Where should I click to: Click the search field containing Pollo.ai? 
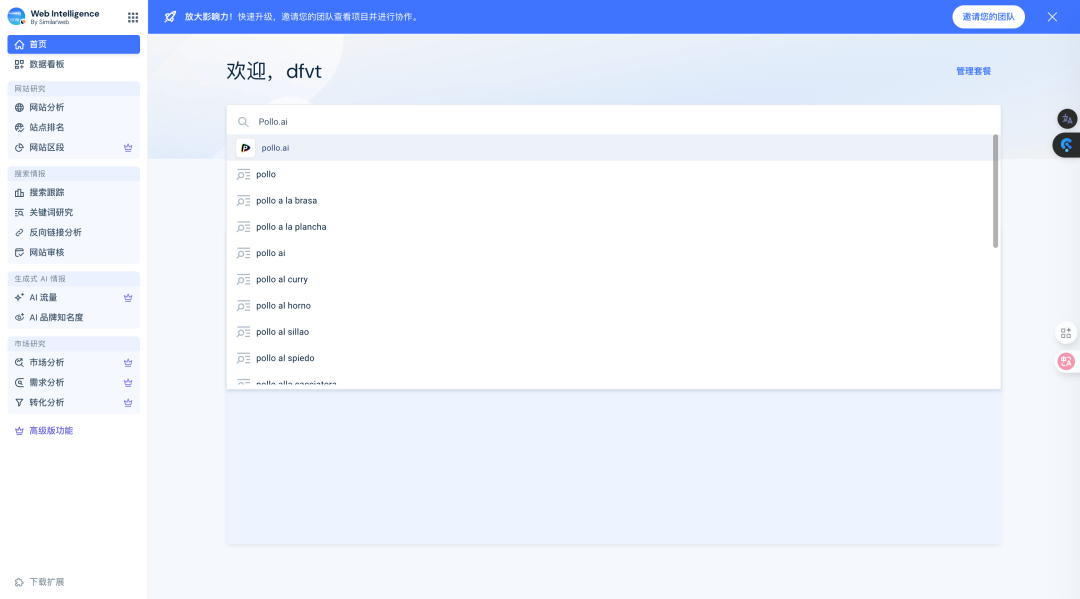pos(614,121)
